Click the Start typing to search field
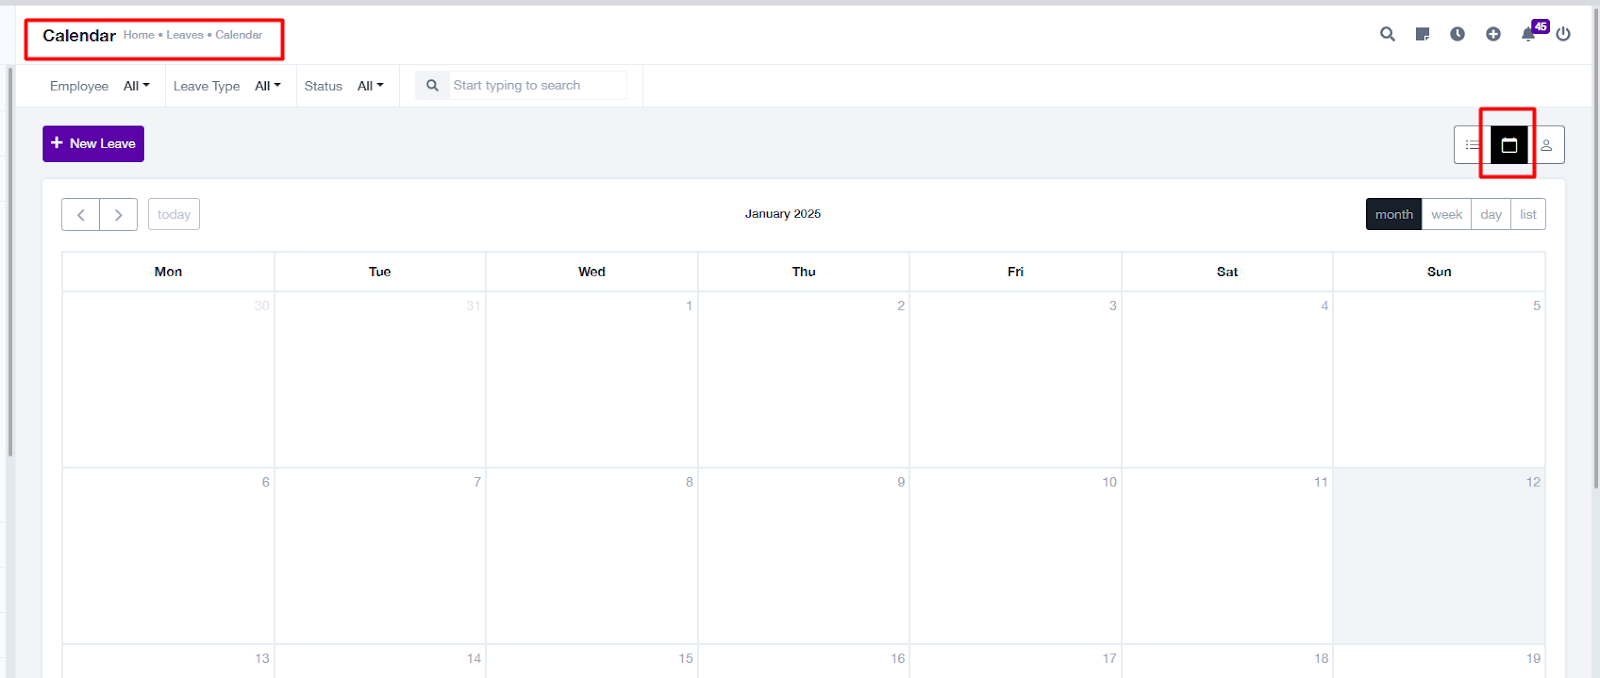Viewport: 1600px width, 678px height. [538, 85]
